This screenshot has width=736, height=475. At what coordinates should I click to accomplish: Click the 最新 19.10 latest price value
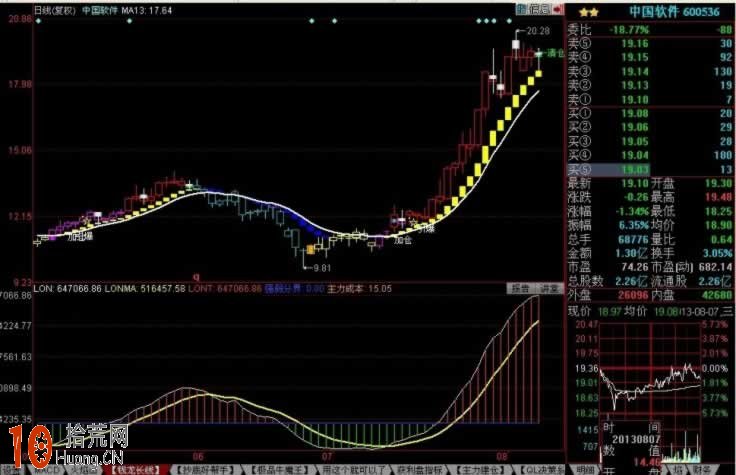pos(635,184)
